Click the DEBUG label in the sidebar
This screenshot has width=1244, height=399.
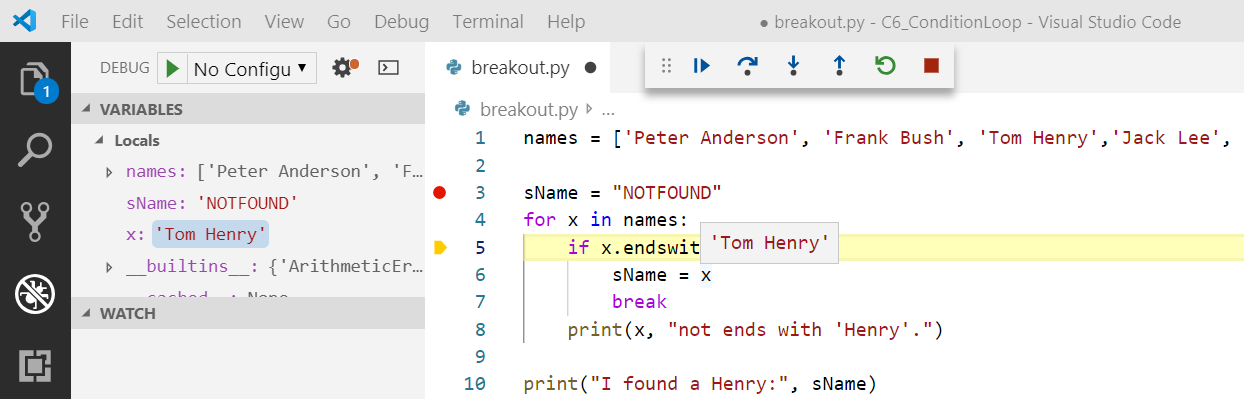124,68
